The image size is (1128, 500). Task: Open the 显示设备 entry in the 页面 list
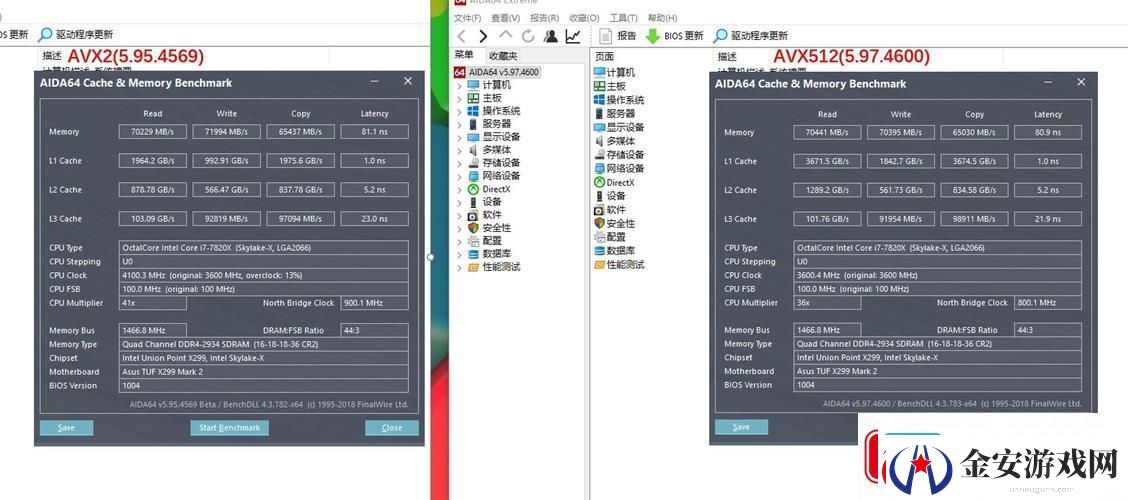(x=619, y=127)
